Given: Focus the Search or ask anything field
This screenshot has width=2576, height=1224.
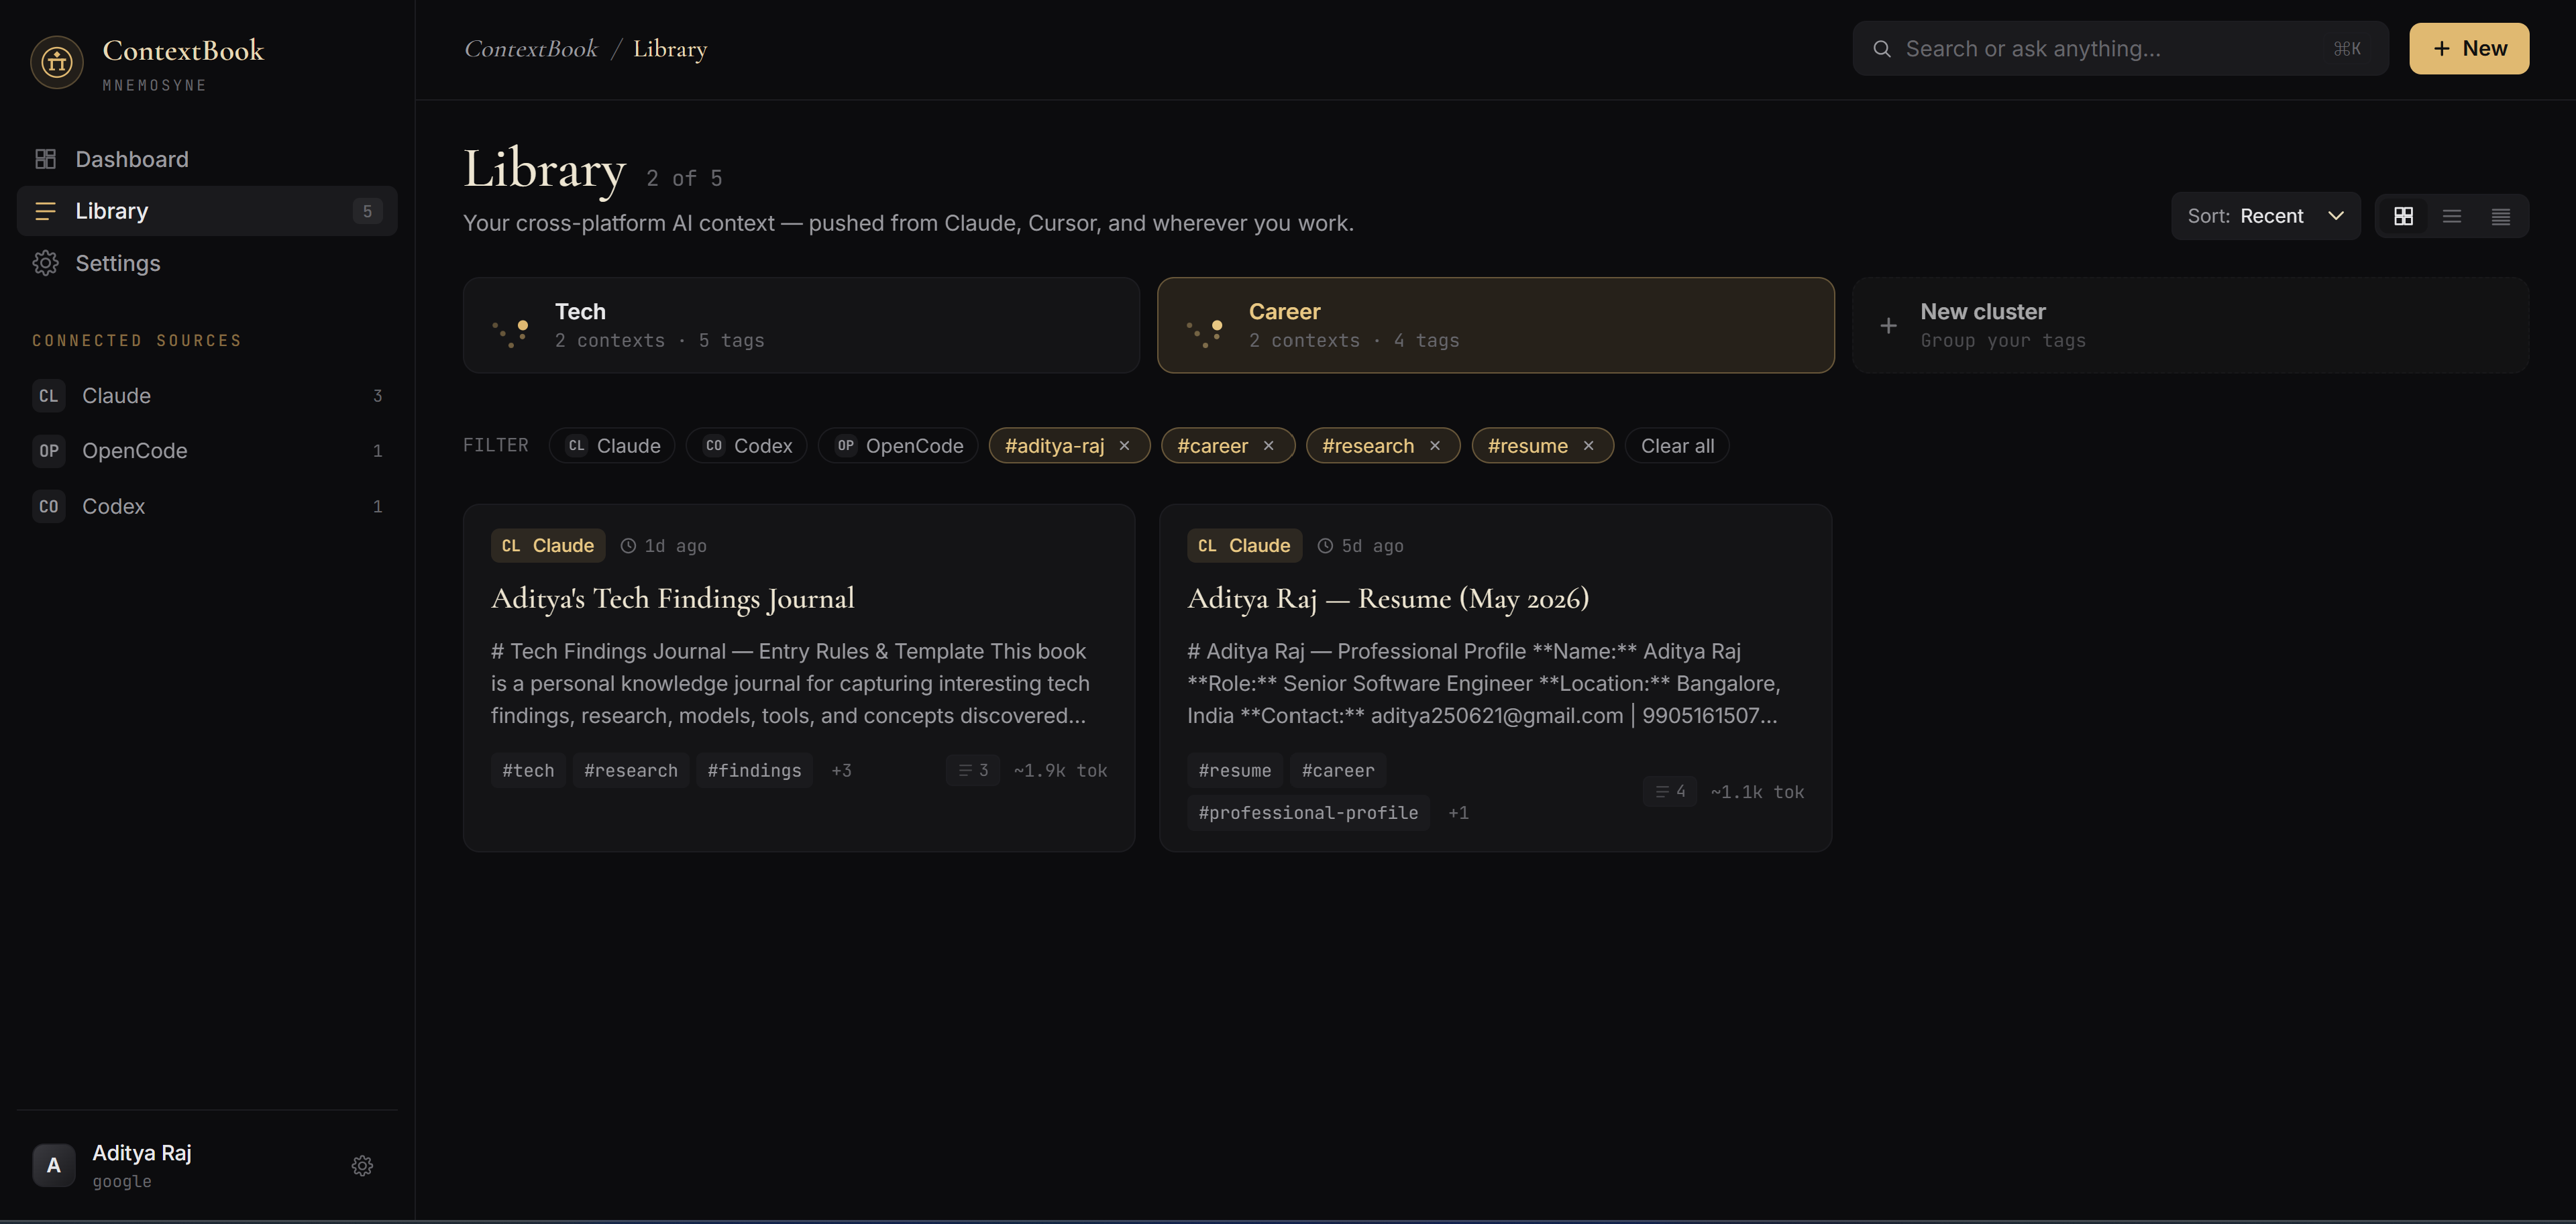Looking at the screenshot, I should 2120,49.
